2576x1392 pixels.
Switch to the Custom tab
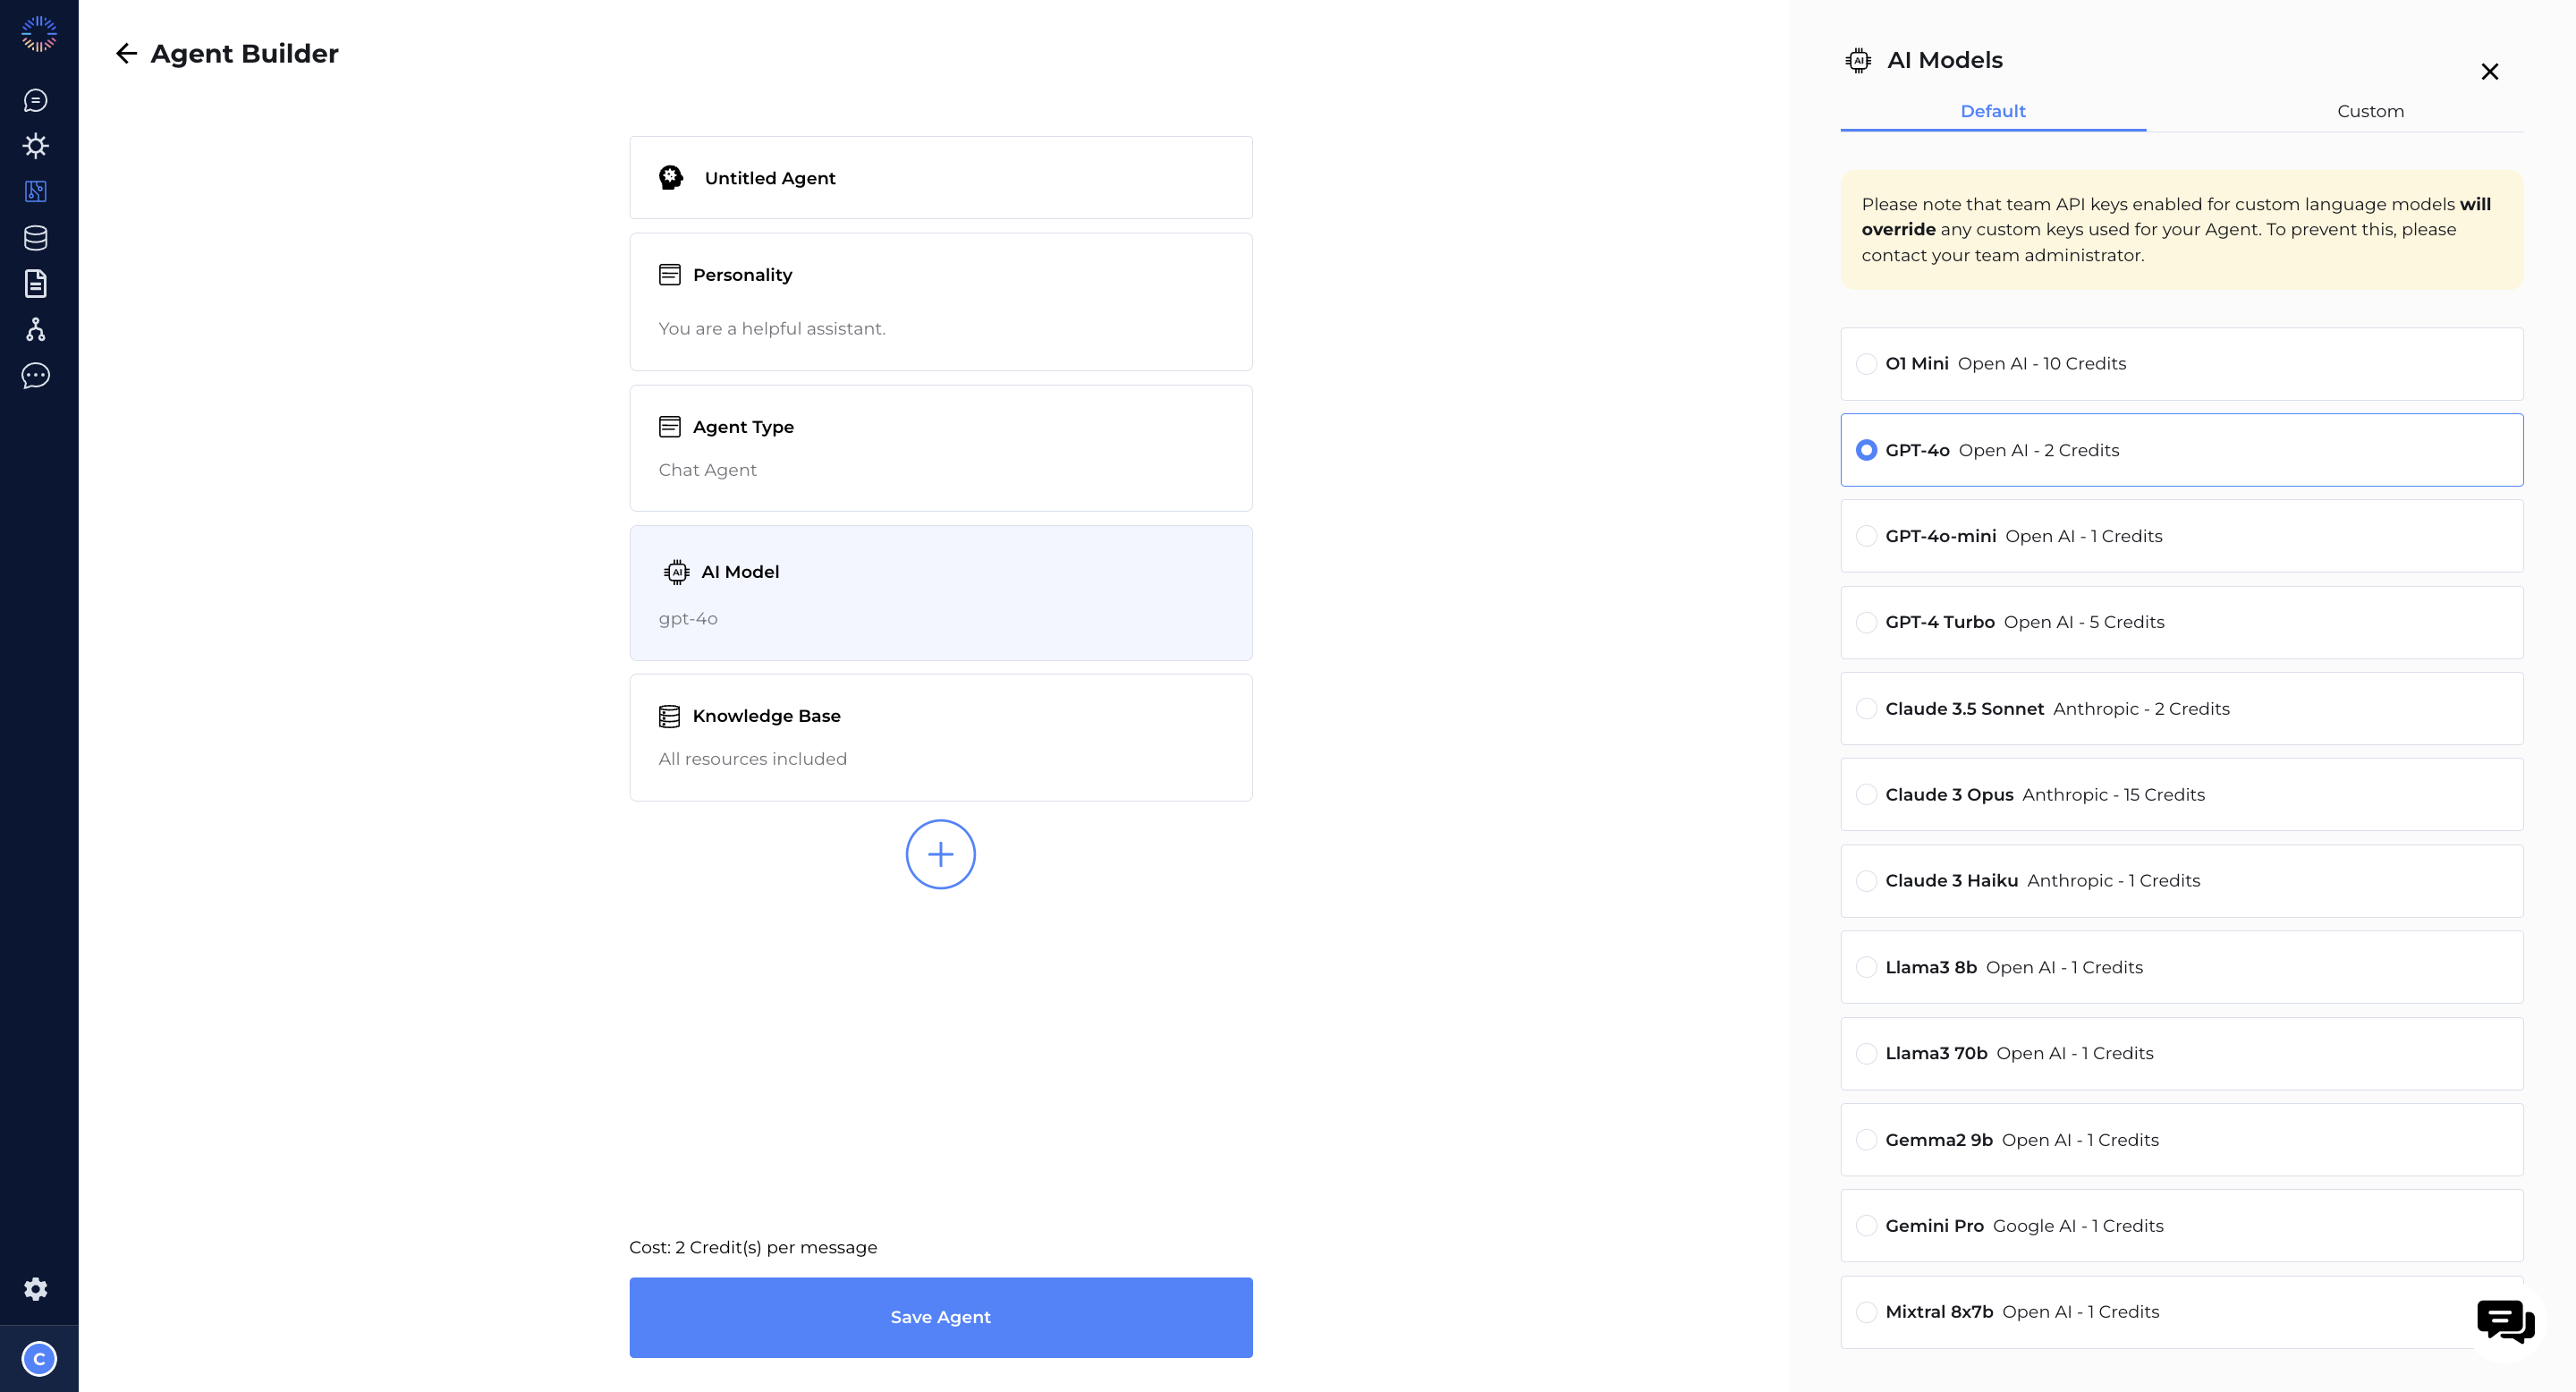[2370, 110]
